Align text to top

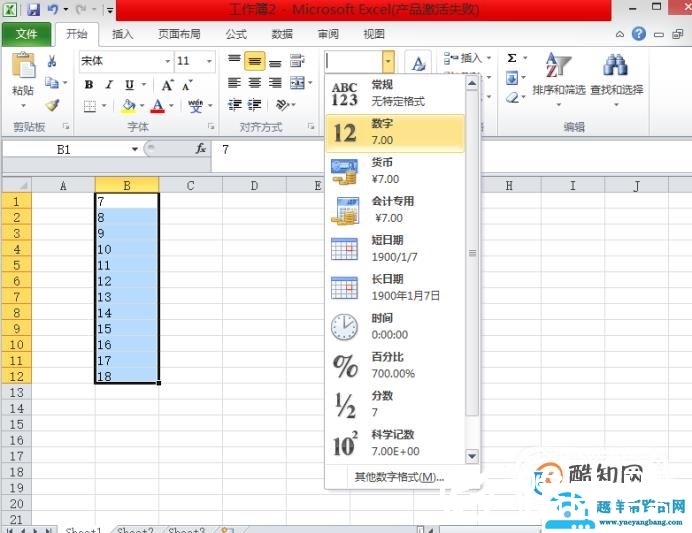pyautogui.click(x=234, y=60)
